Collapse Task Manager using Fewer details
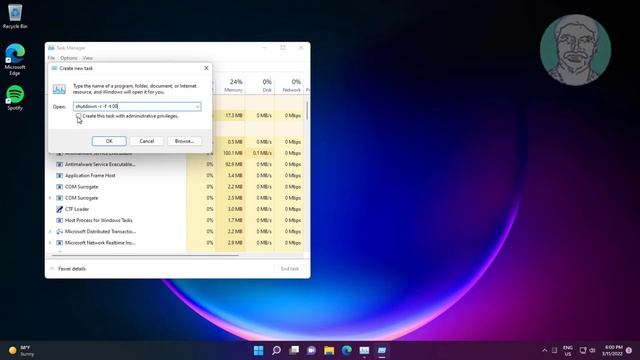Viewport: 640px width, 360px height. 68,269
